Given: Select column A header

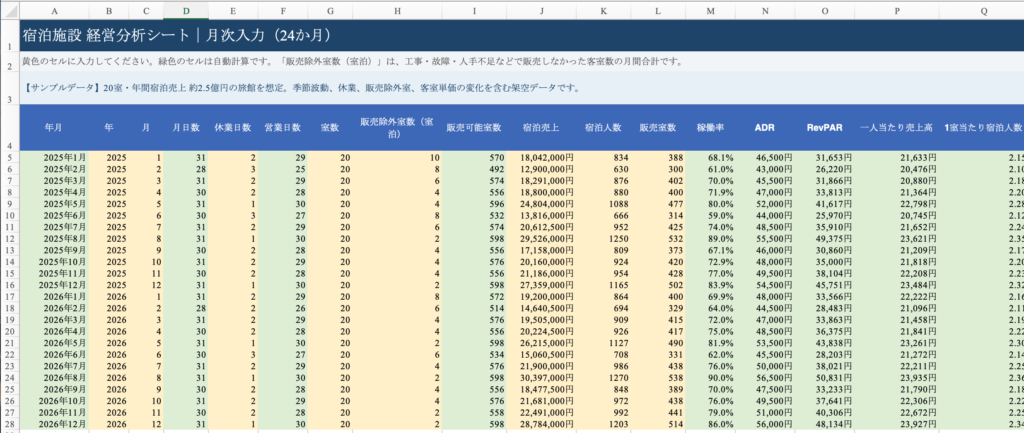Looking at the screenshot, I should [54, 10].
